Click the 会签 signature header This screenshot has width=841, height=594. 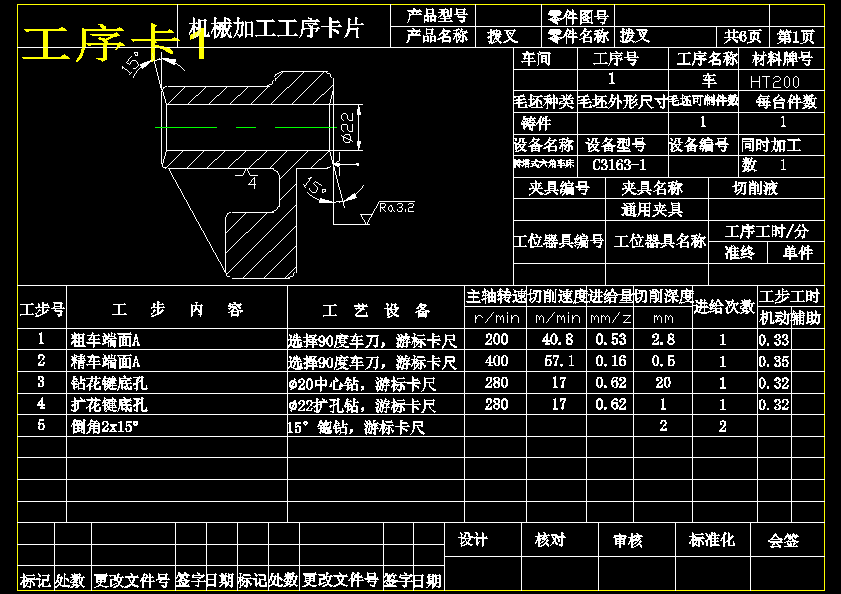(x=783, y=540)
